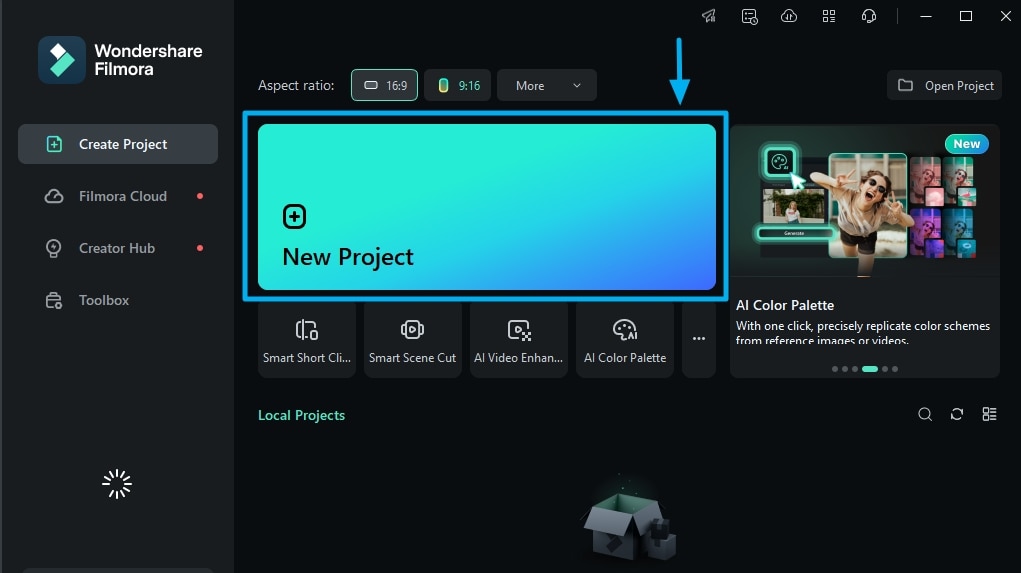Select the 16:9 aspect ratio
This screenshot has height=573, width=1021.
(x=384, y=85)
